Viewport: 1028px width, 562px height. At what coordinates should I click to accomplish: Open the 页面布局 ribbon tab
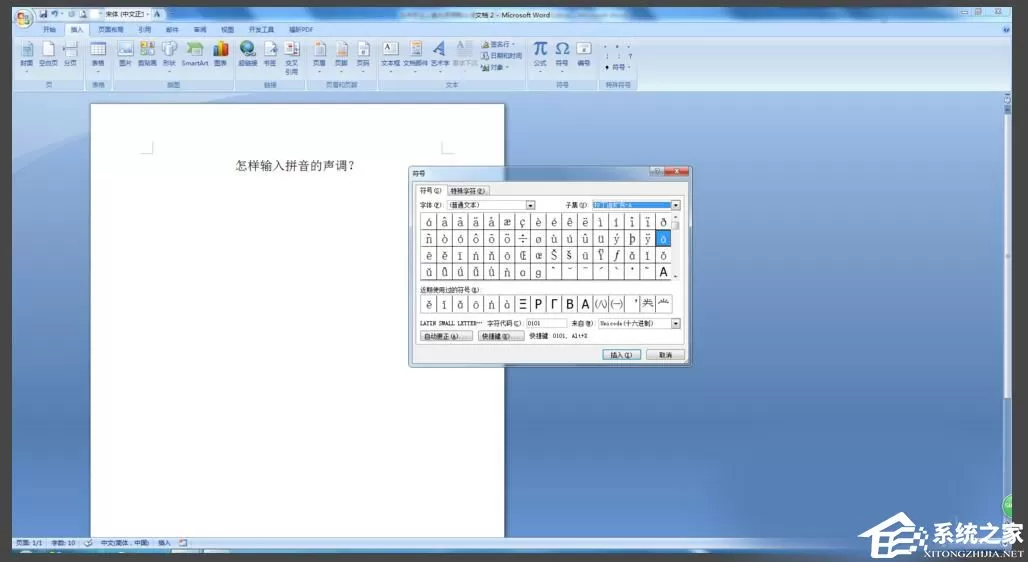click(111, 30)
